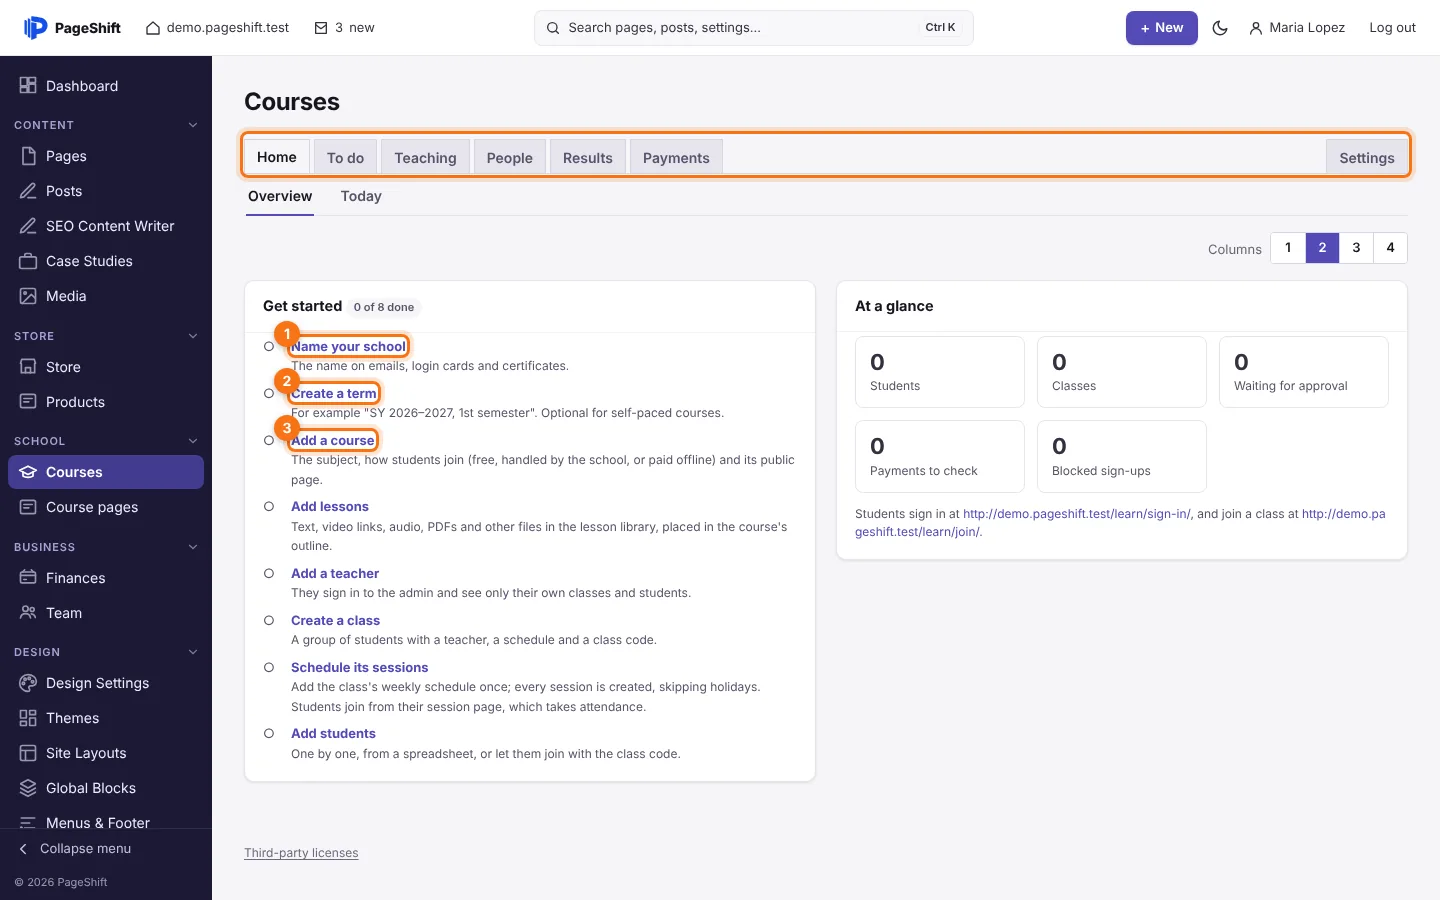Image resolution: width=1440 pixels, height=900 pixels.
Task: Open the Add lessons link
Action: point(330,507)
